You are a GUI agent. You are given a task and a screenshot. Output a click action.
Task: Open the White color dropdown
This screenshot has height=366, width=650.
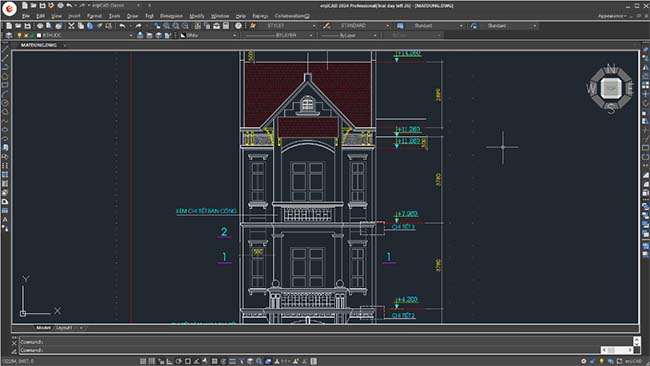click(235, 36)
